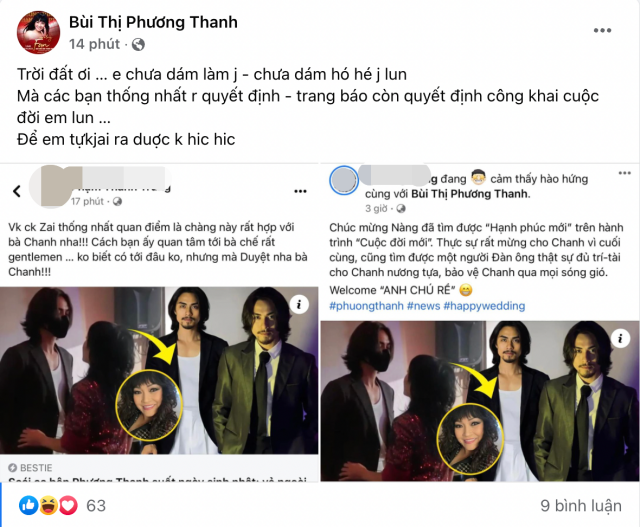
Task: Click the right post's circular profile picture
Action: point(344,180)
